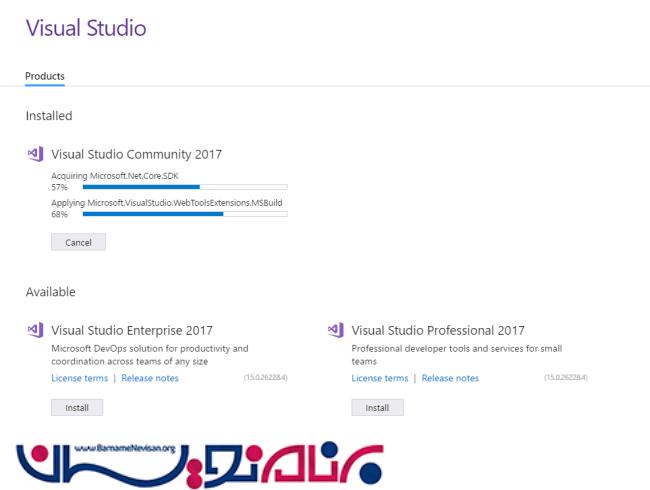650x490 pixels.
Task: Click the Visual Studio Enterprise 2017 title
Action: click(x=132, y=330)
